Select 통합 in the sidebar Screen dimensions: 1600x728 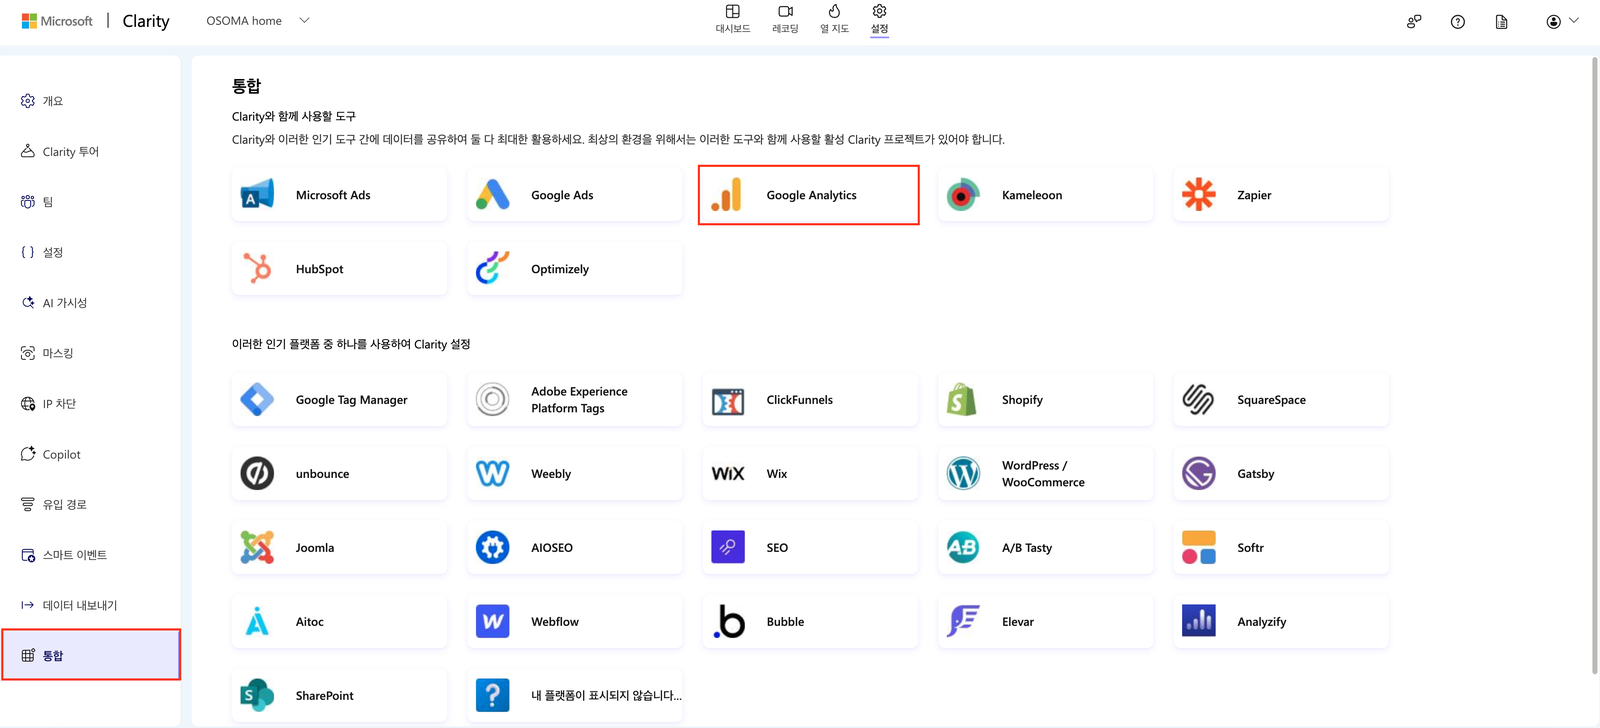coord(90,656)
